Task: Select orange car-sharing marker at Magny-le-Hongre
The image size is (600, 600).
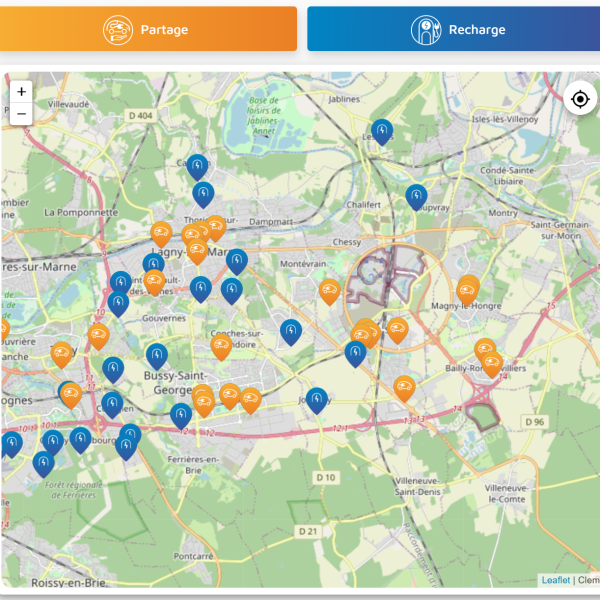Action: pyautogui.click(x=467, y=290)
